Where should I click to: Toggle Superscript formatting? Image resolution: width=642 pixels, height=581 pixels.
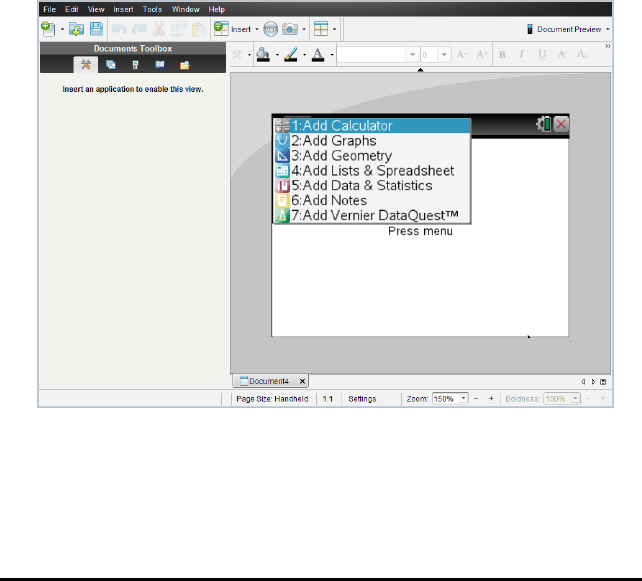point(562,54)
